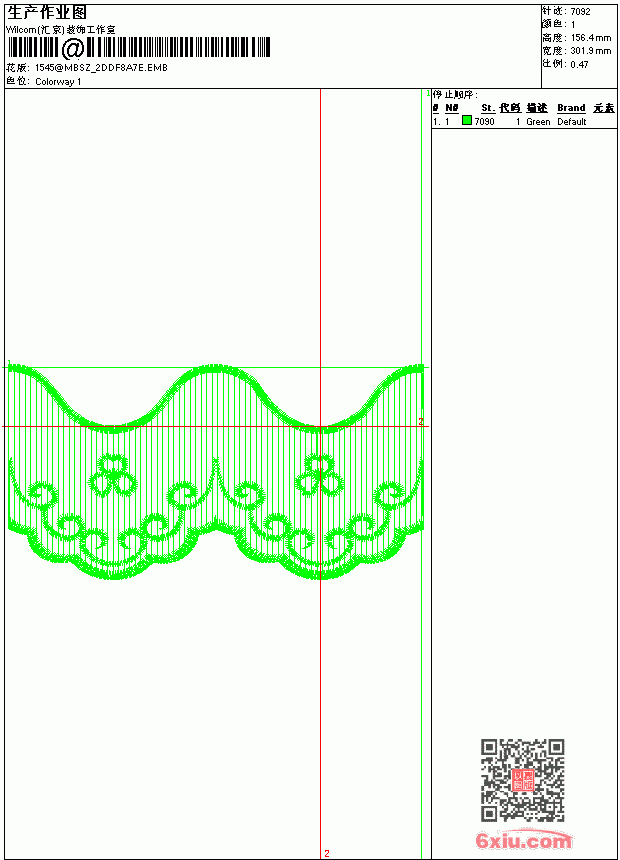This screenshot has height=860, width=620.
Task: Click the 生产作业图 title heading
Action: [x=47, y=13]
